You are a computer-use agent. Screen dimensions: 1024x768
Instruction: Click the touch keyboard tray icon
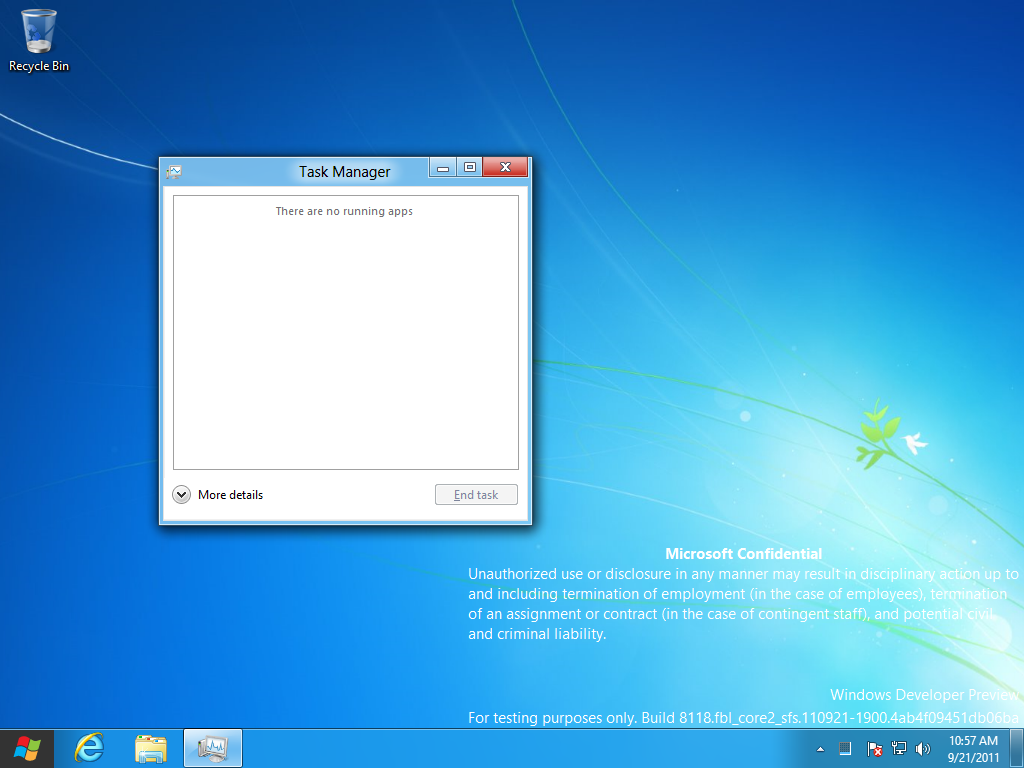tap(845, 748)
